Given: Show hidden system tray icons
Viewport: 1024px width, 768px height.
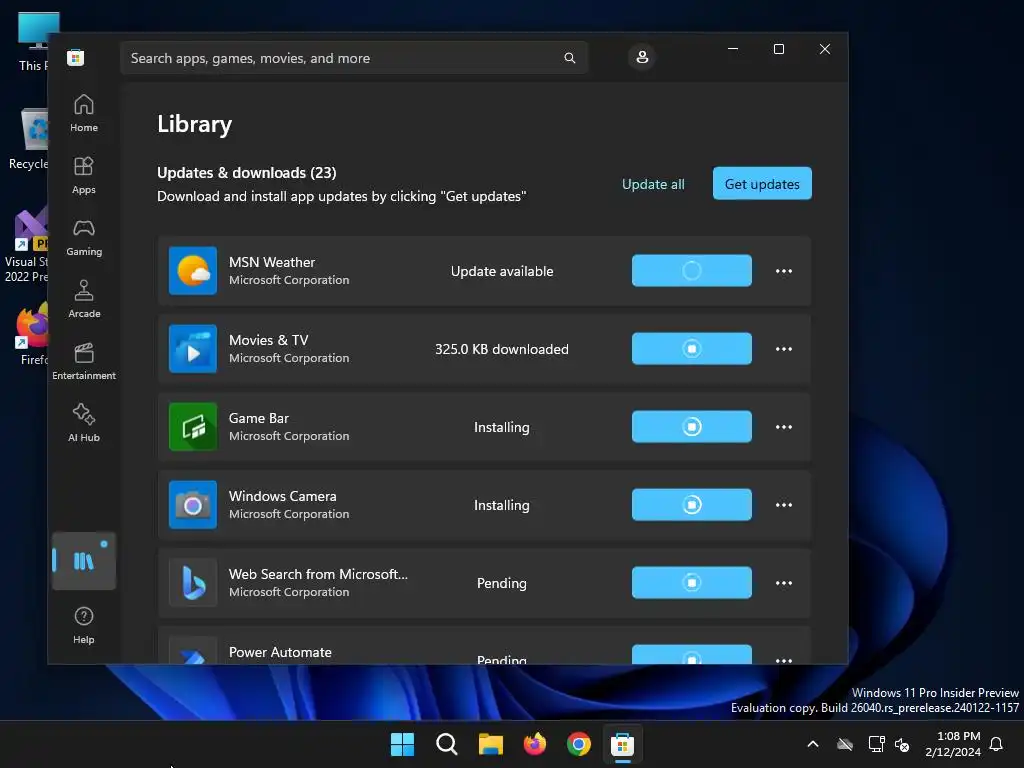Looking at the screenshot, I should (813, 744).
